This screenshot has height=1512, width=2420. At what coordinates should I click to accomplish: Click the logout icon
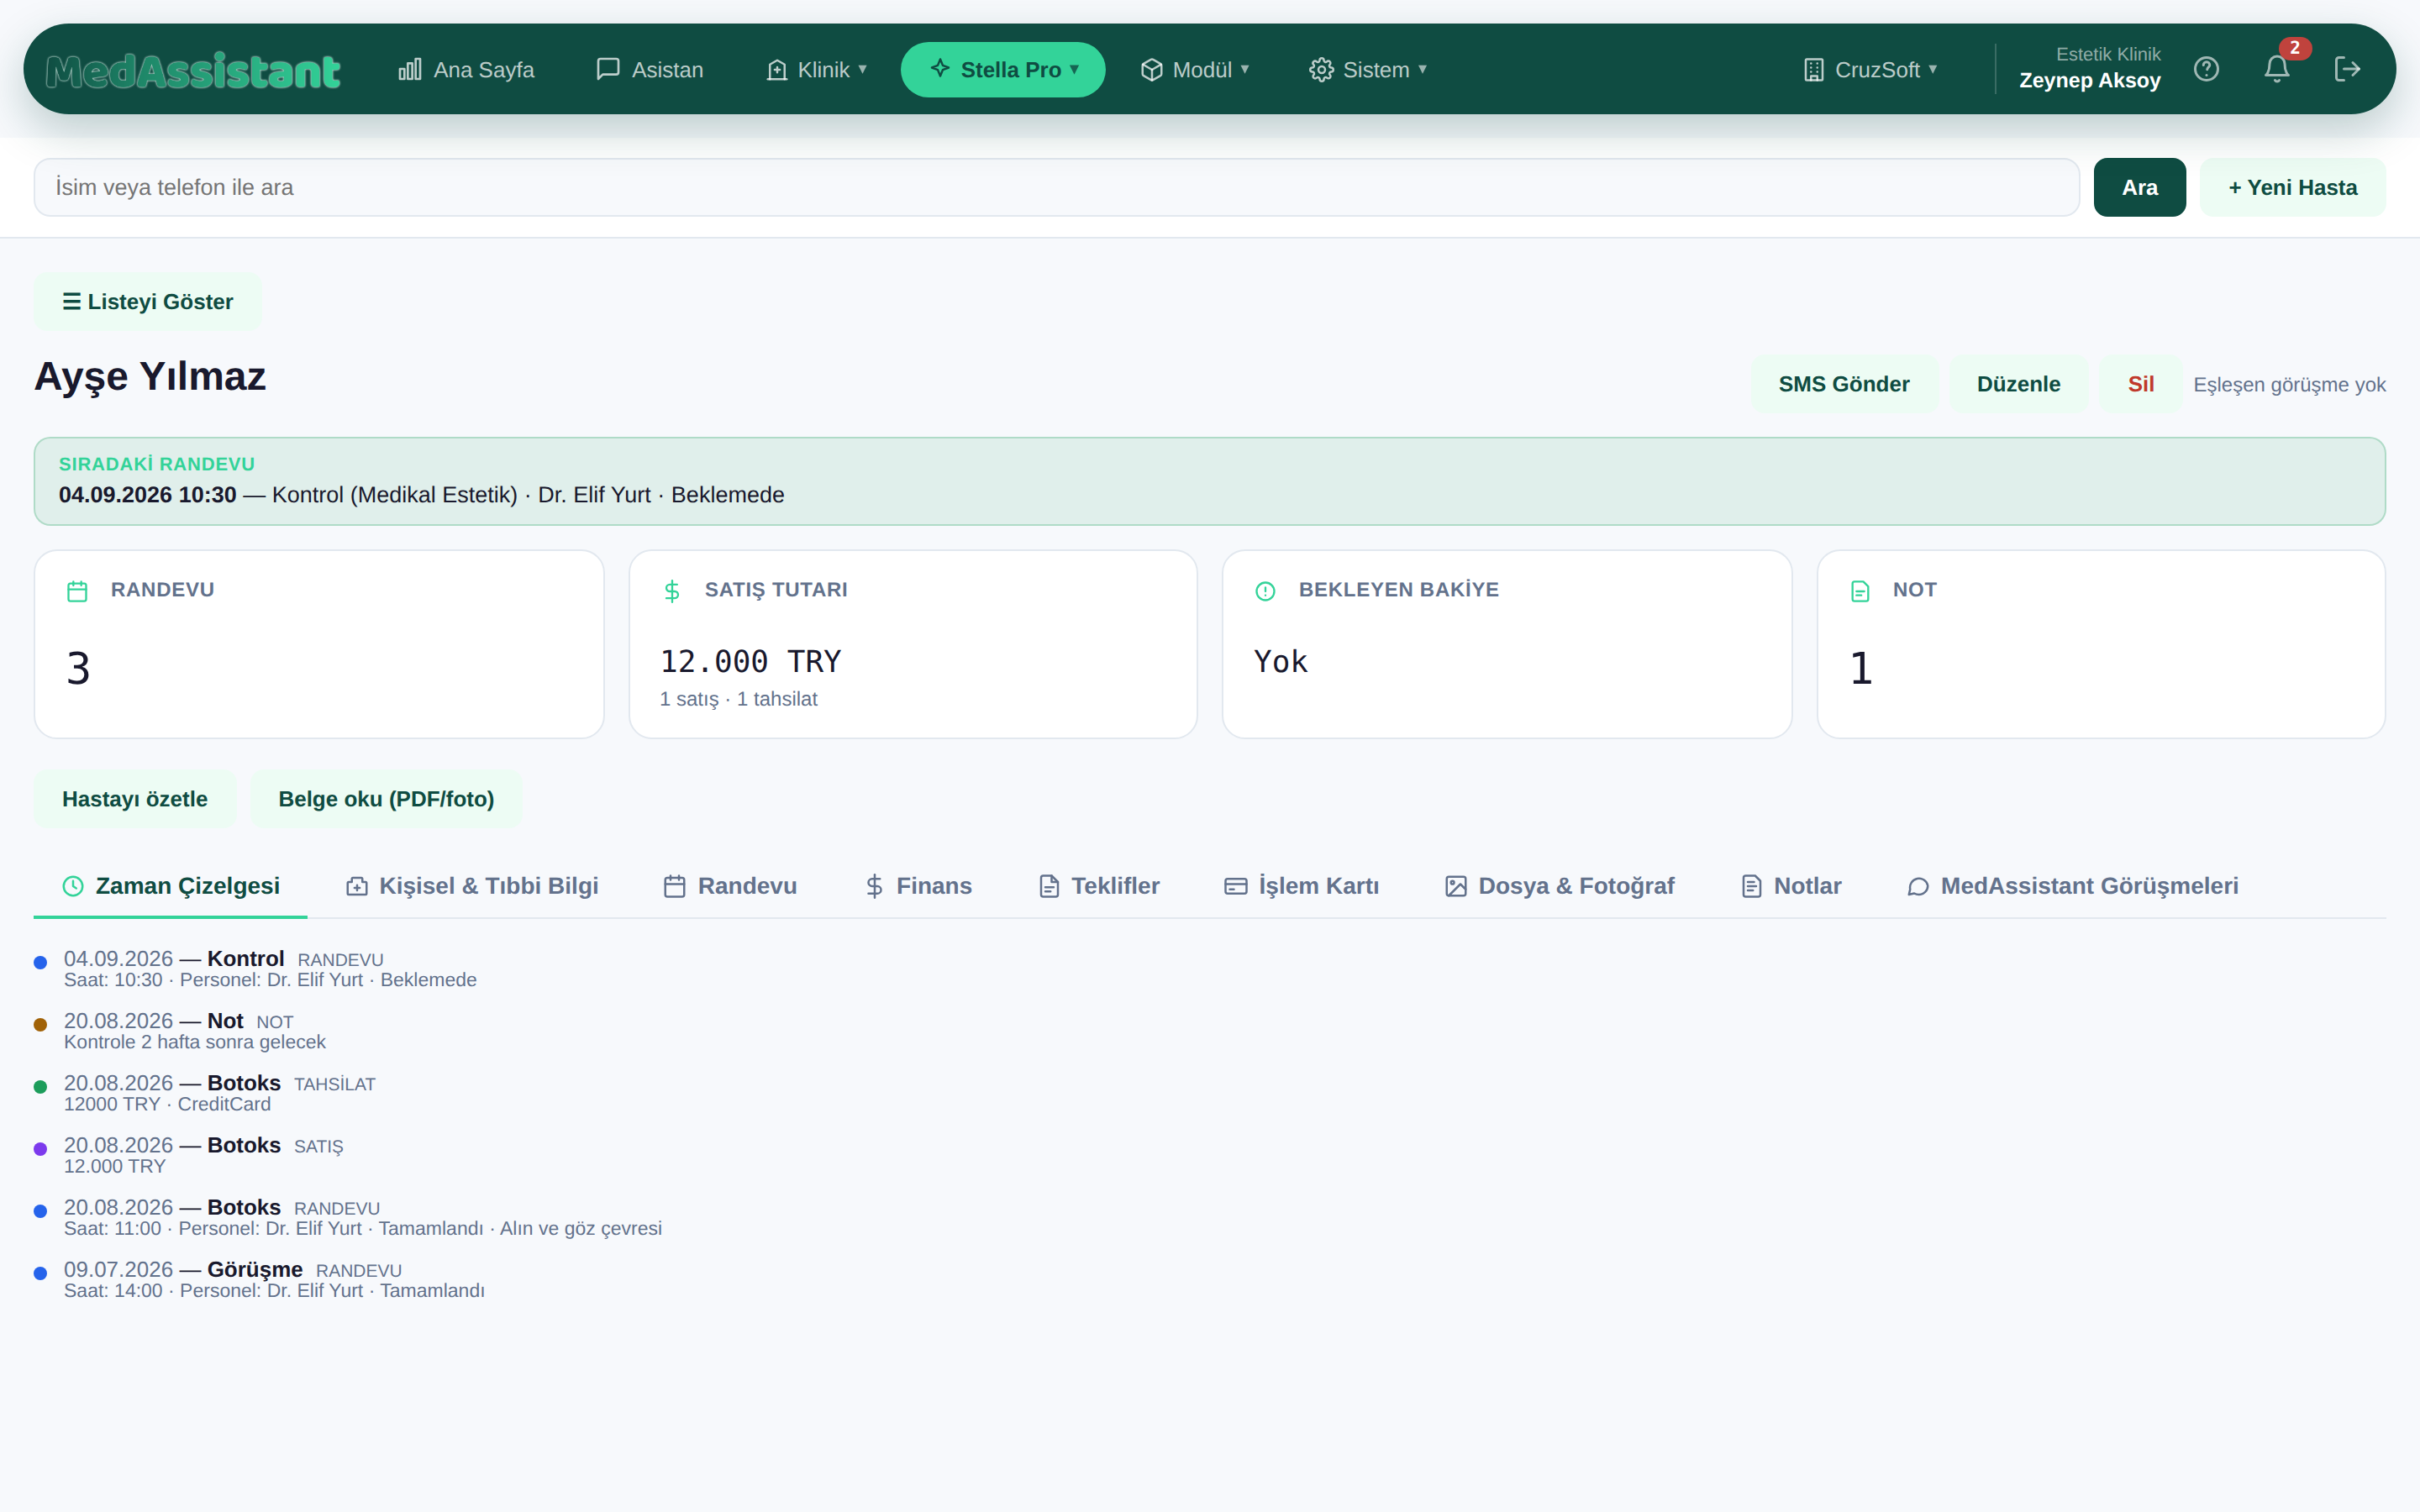tap(2347, 69)
